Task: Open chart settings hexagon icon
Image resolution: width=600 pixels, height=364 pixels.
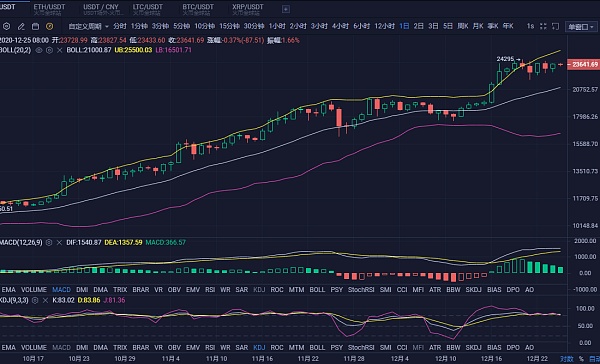Action: coord(7,26)
